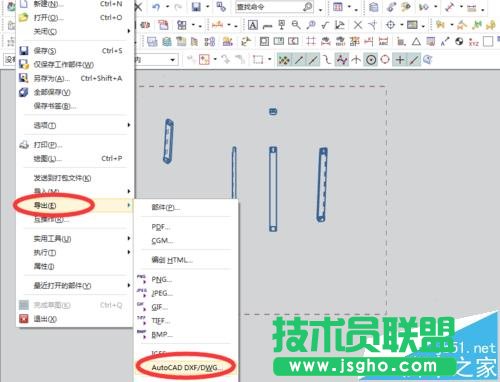The image size is (500, 382).
Task: Click the XYZ coordinate icon
Action: (x=474, y=42)
